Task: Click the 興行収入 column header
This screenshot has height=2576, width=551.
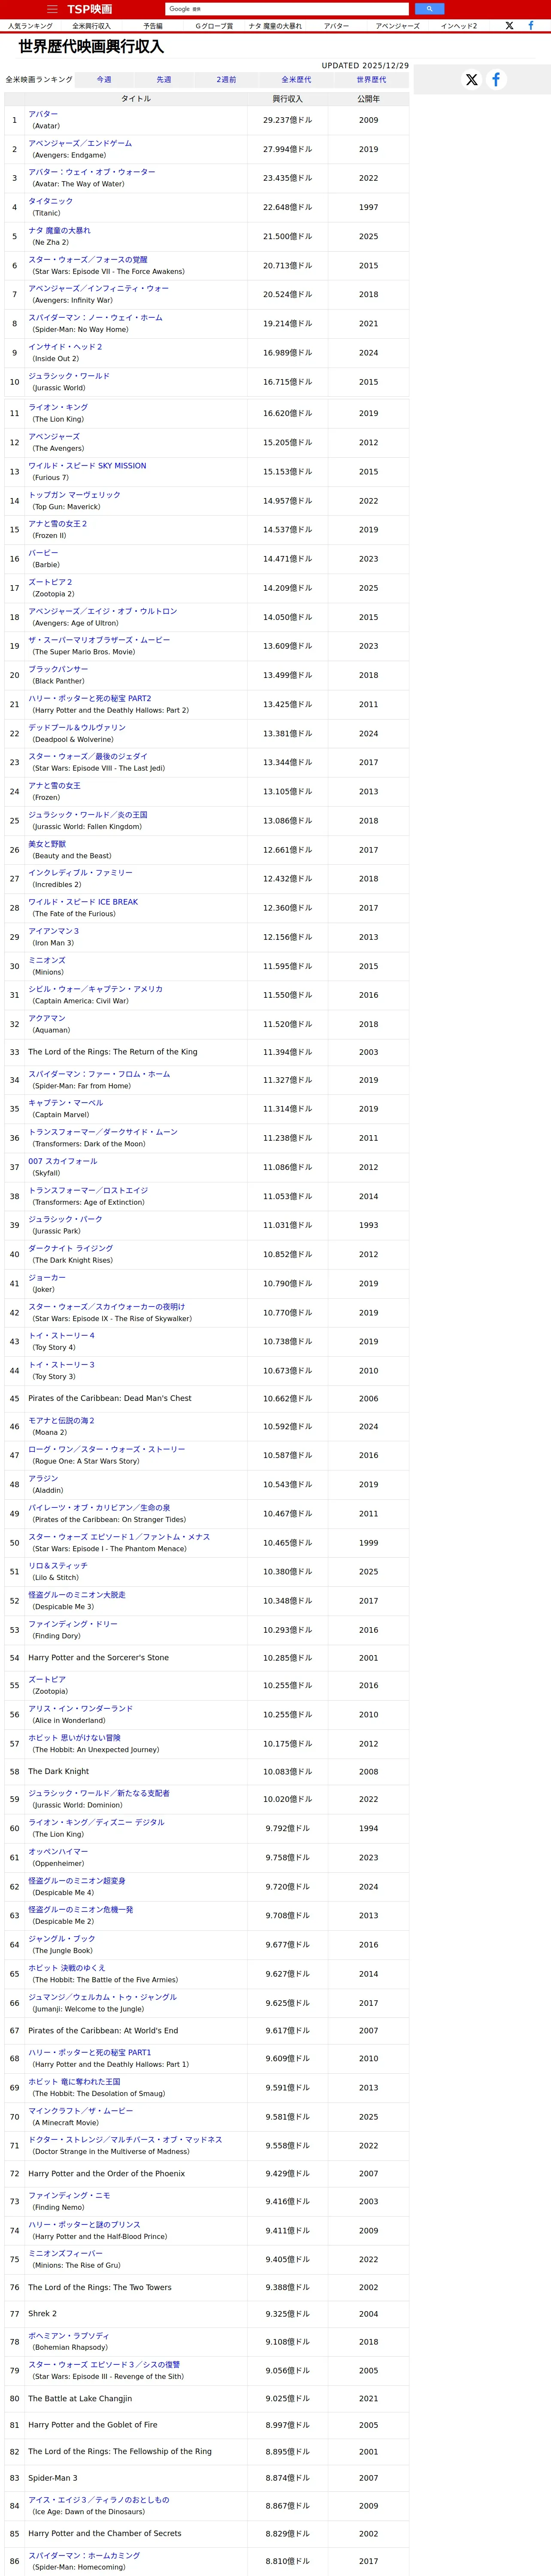Action: [287, 99]
